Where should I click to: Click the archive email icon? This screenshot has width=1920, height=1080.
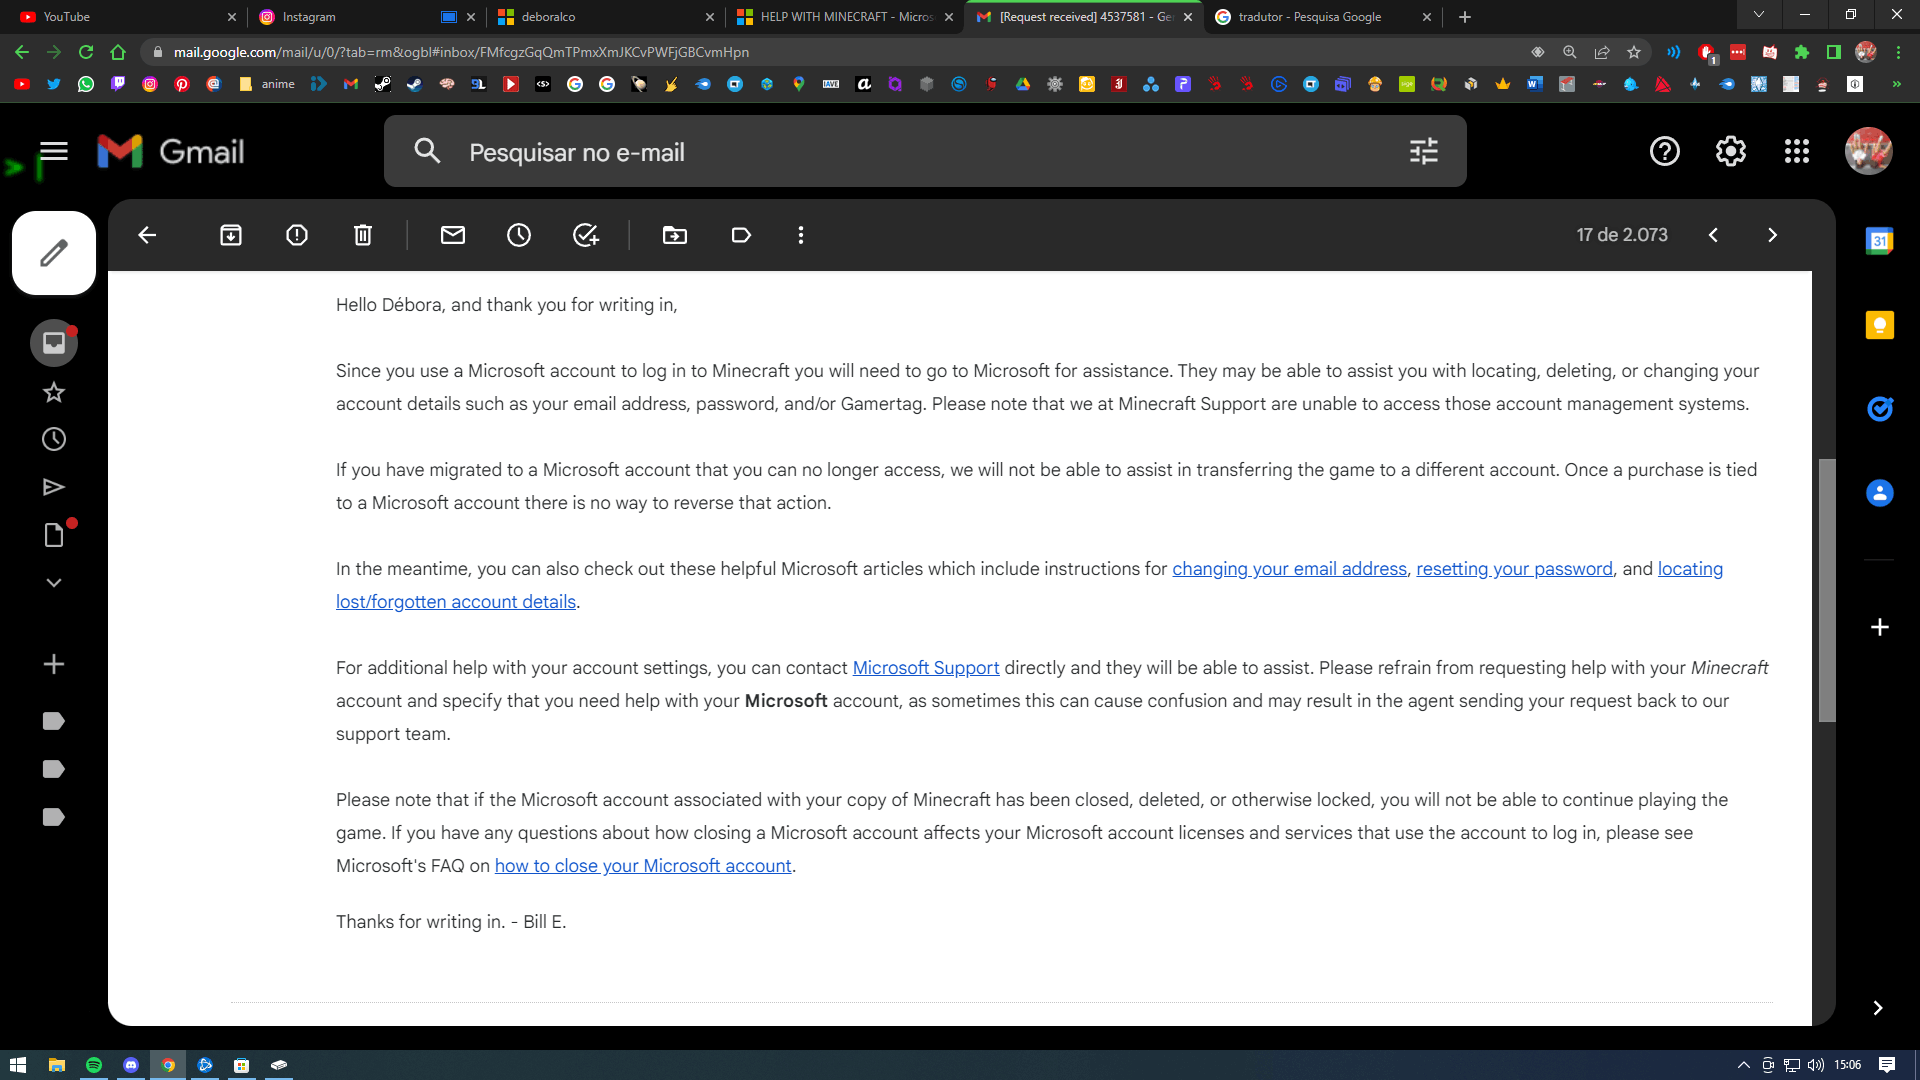(231, 235)
